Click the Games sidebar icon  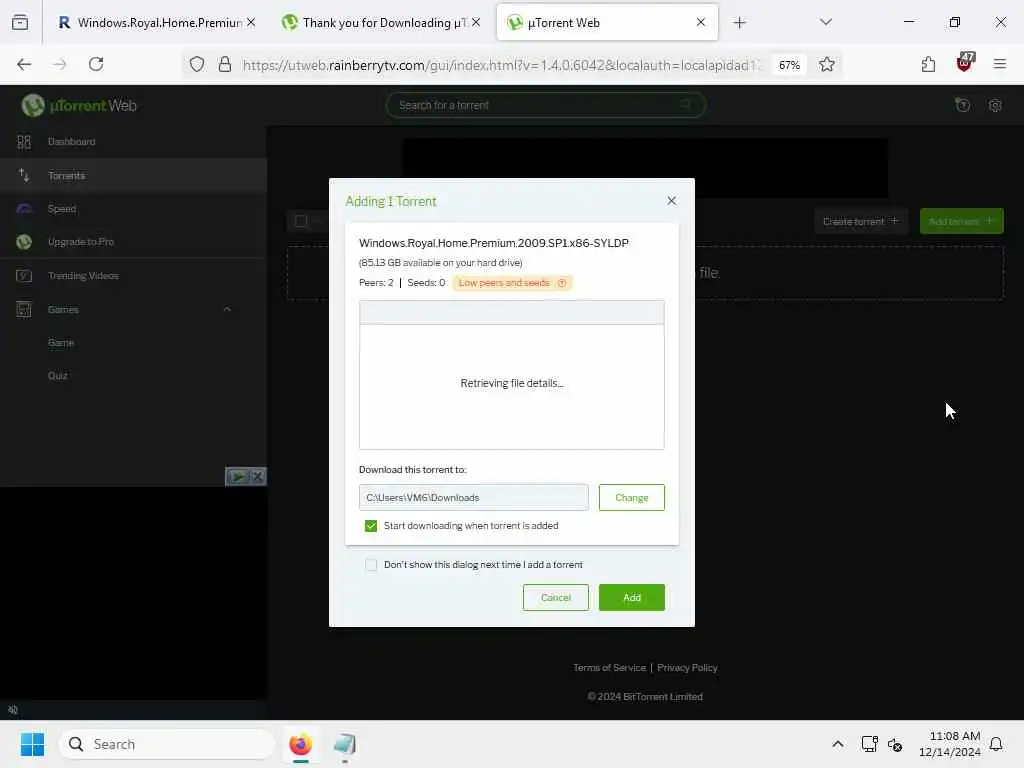coord(24,309)
